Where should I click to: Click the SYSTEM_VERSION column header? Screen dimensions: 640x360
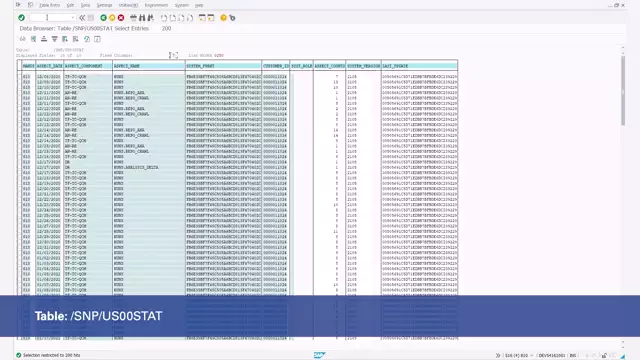[363, 66]
